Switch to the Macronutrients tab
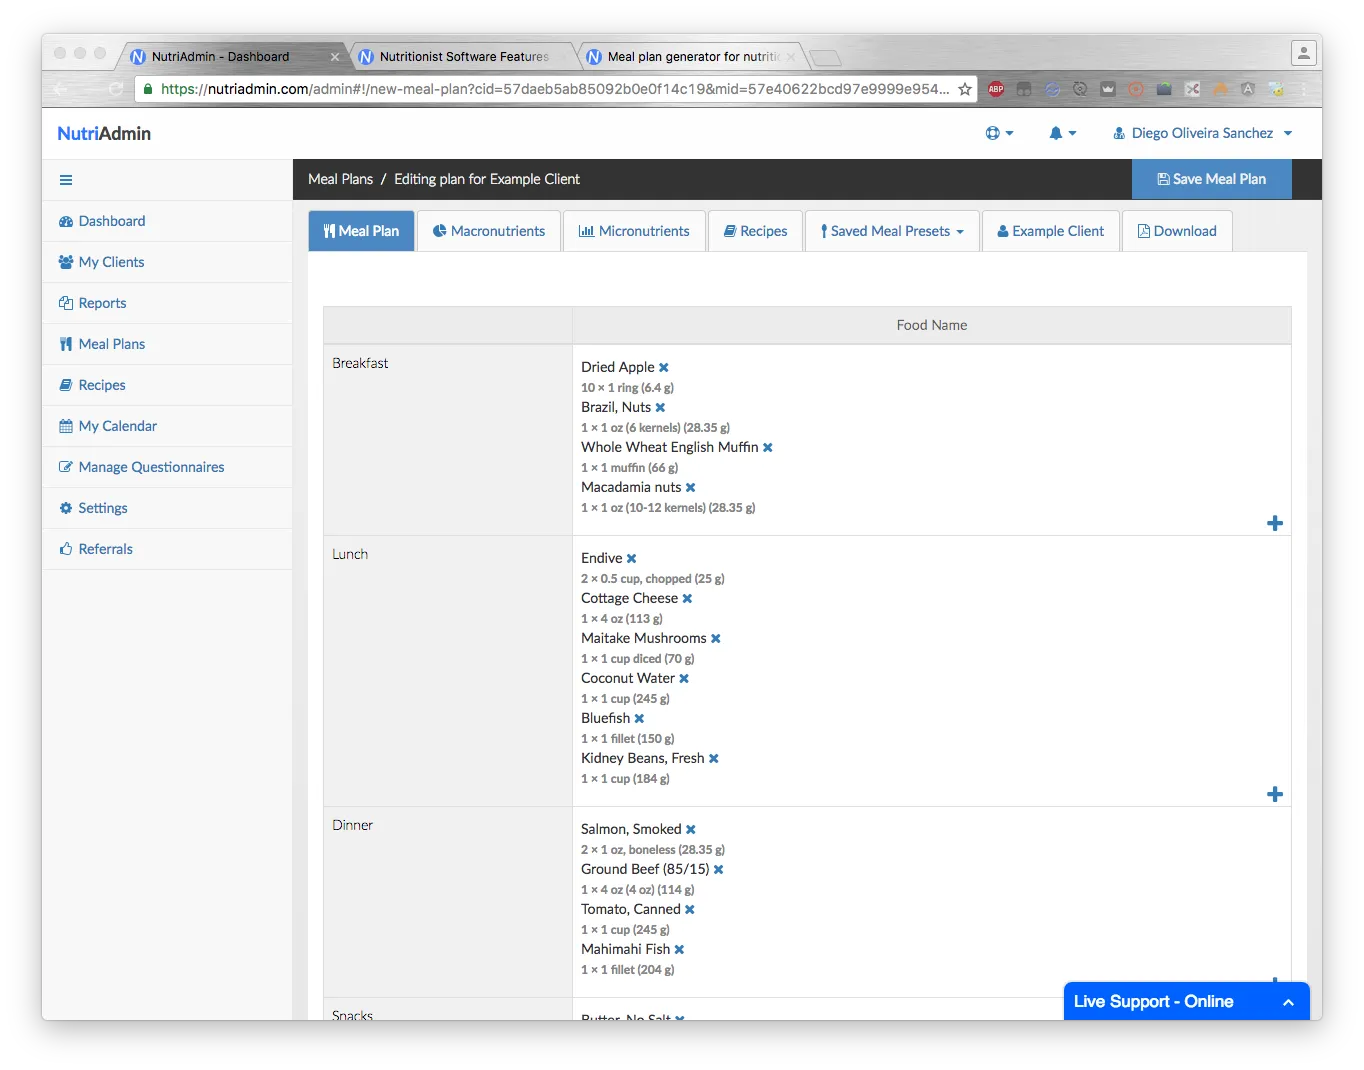 [x=488, y=231]
